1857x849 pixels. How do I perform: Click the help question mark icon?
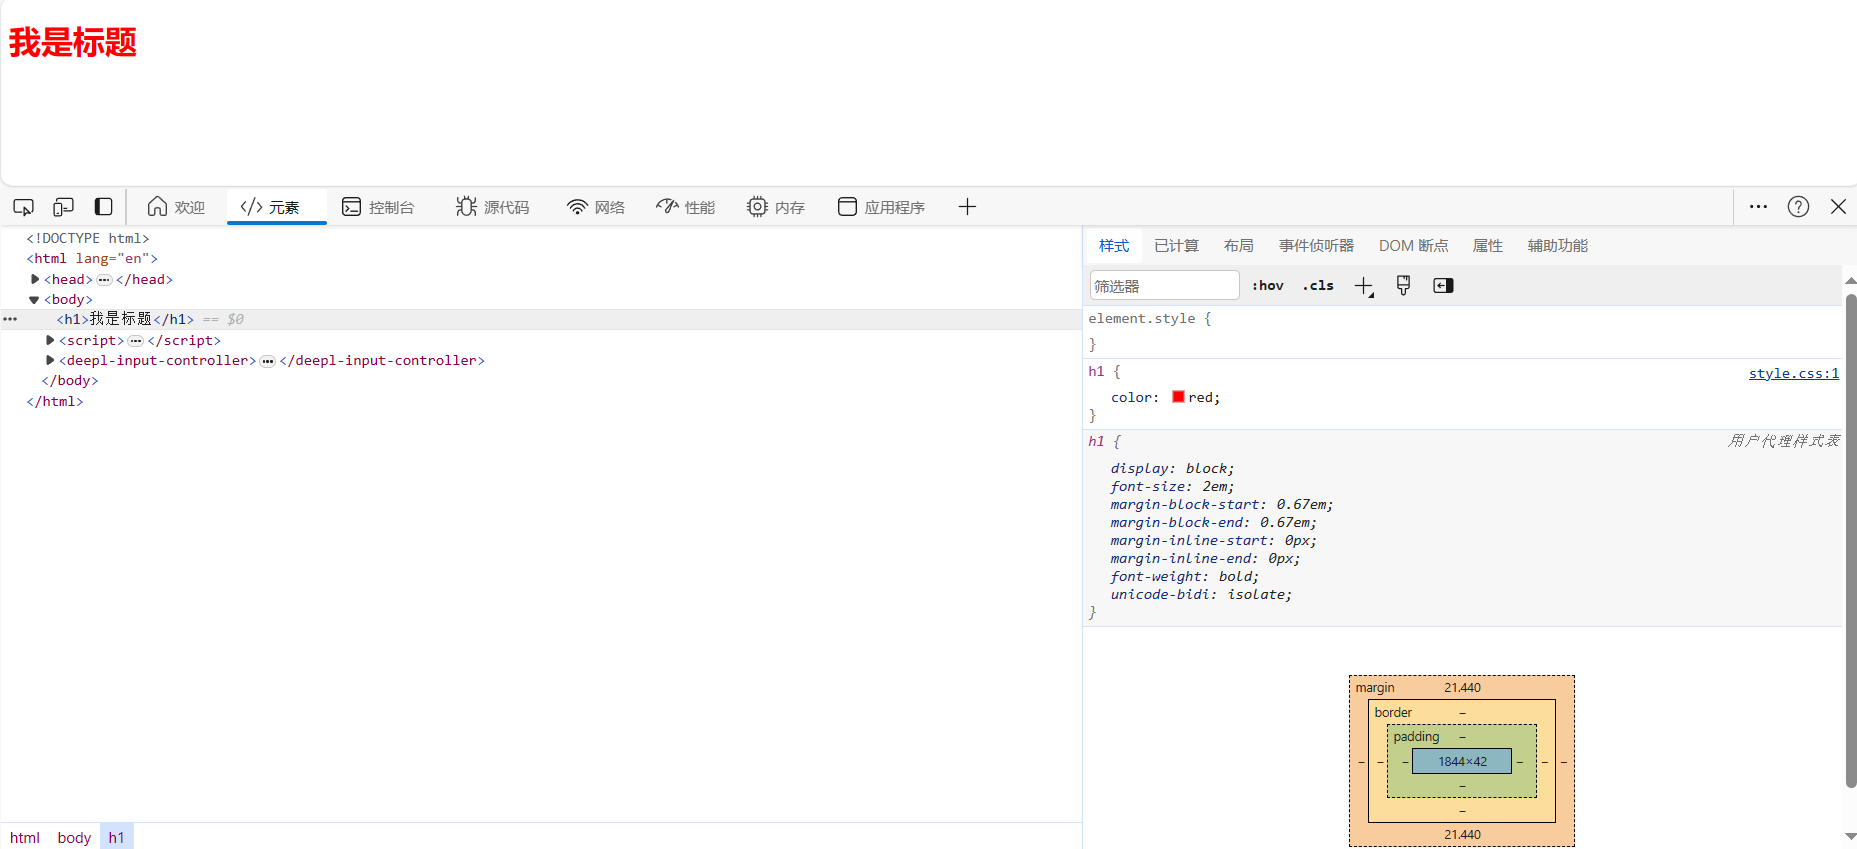[1798, 207]
